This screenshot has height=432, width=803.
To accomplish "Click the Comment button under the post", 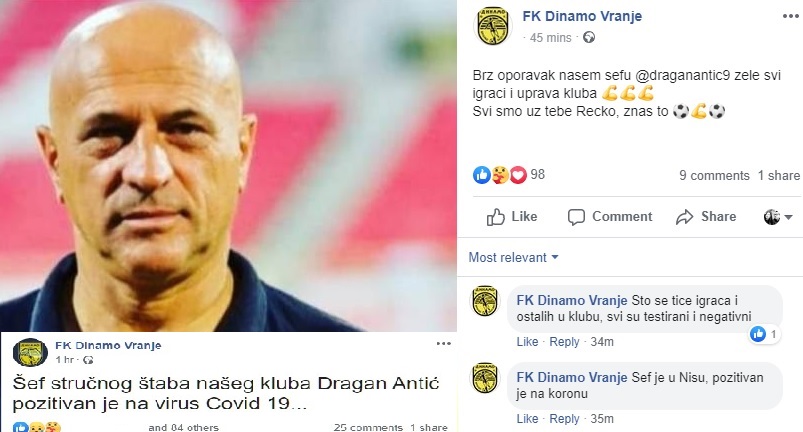I will pos(609,217).
